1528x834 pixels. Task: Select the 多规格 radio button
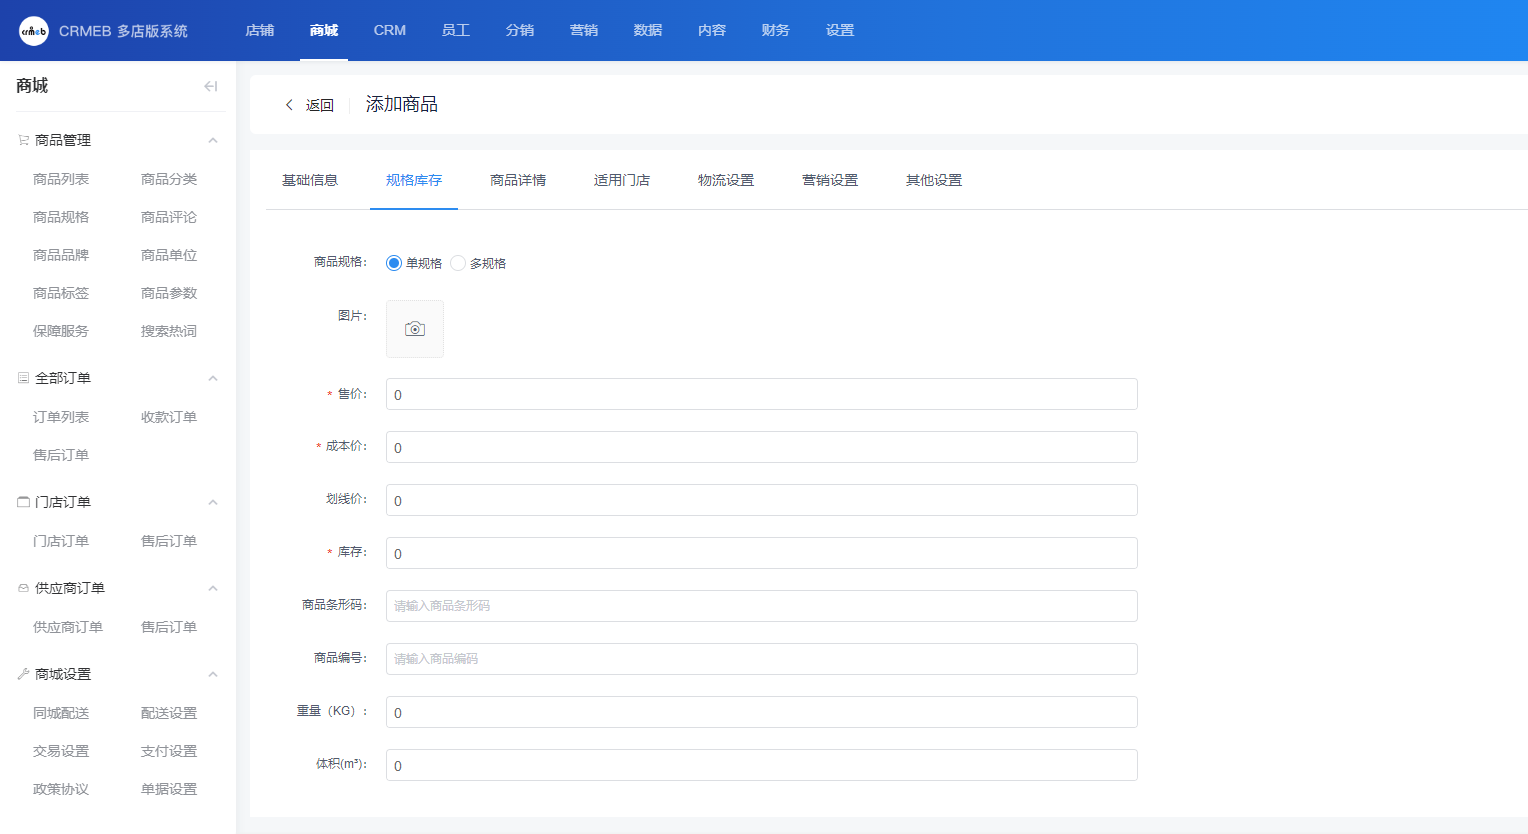[458, 263]
